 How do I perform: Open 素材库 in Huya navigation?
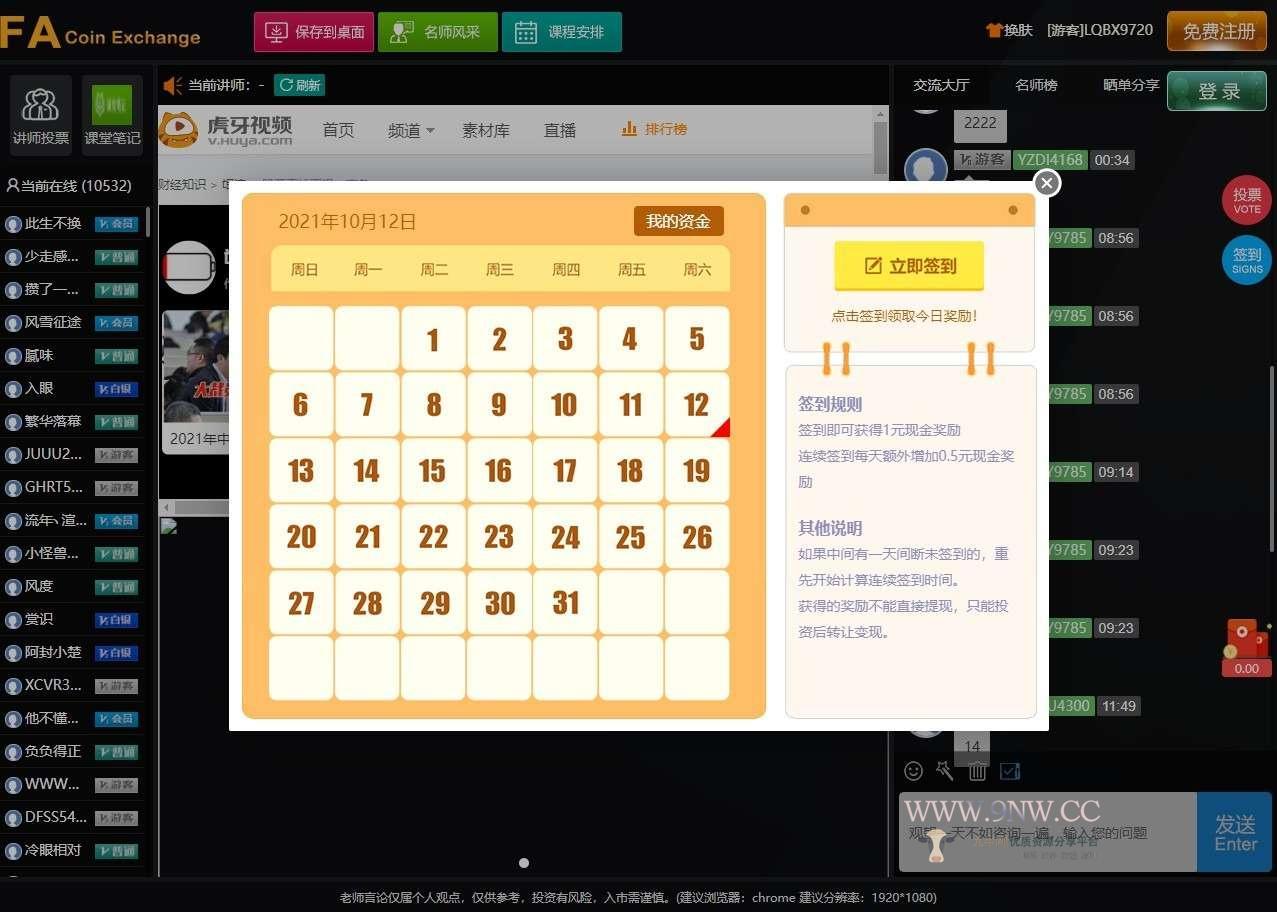point(486,130)
